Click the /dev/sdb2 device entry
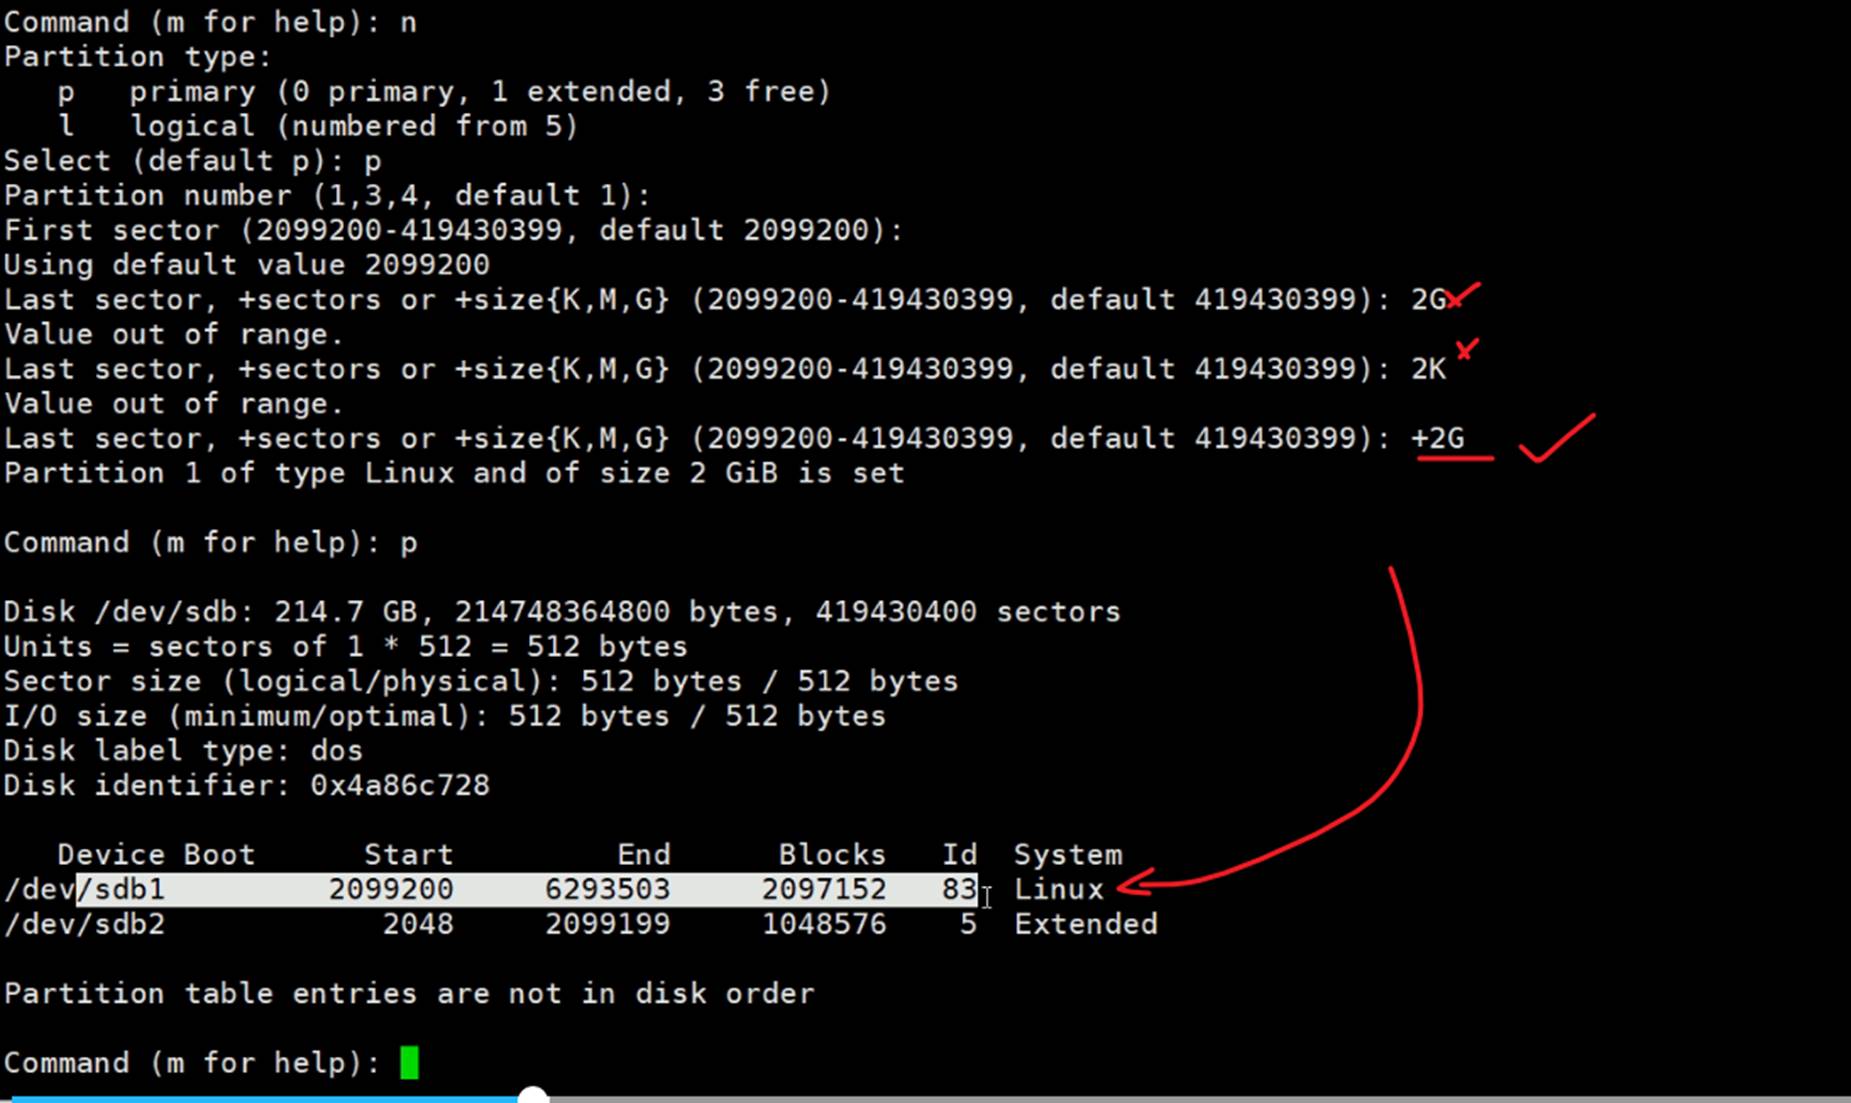 click(84, 924)
